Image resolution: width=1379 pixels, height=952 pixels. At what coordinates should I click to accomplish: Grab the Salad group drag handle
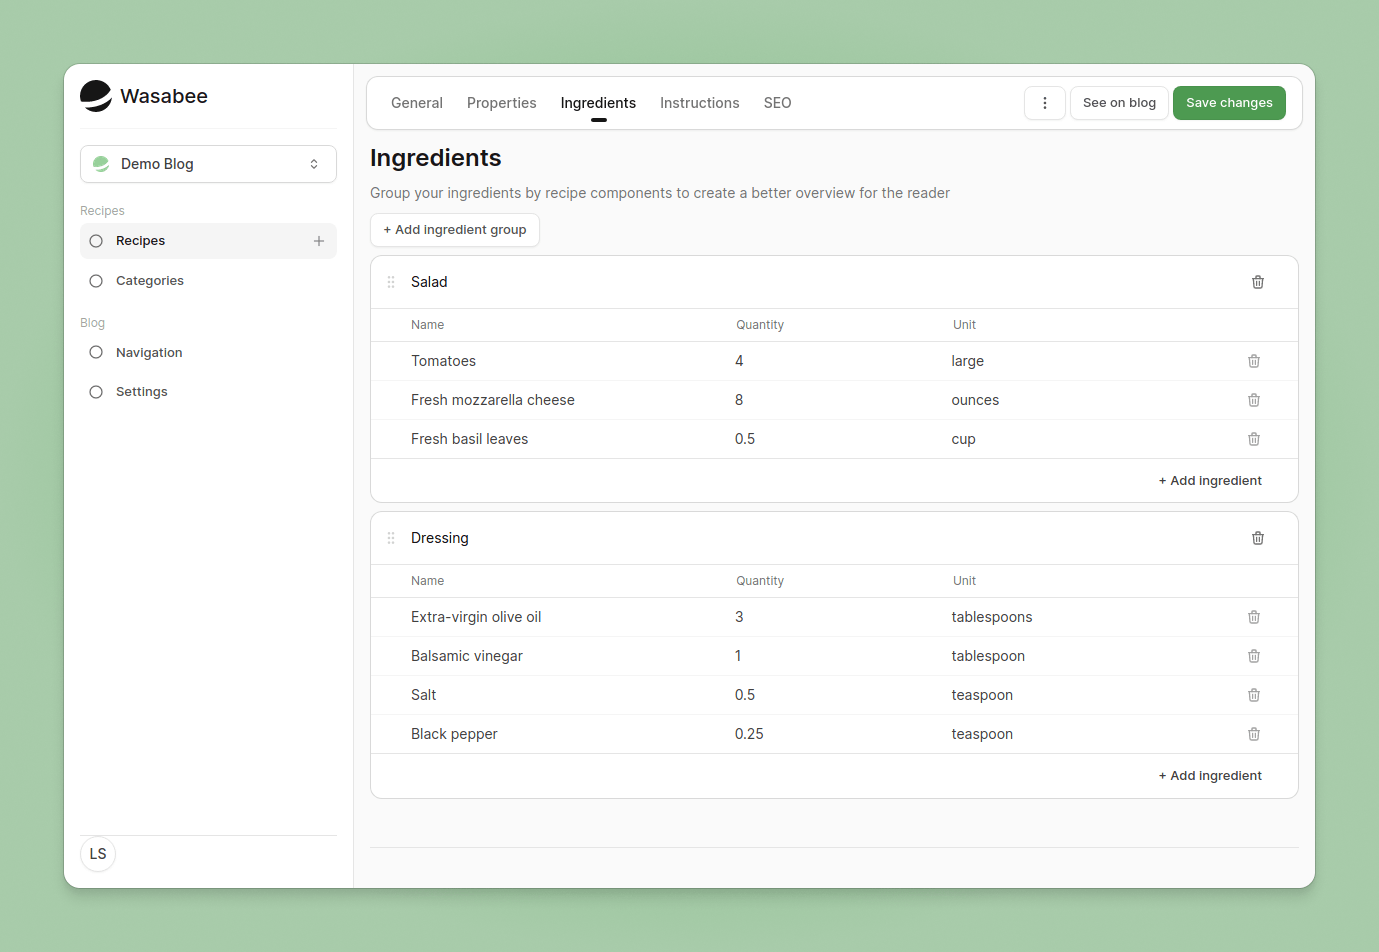click(391, 282)
